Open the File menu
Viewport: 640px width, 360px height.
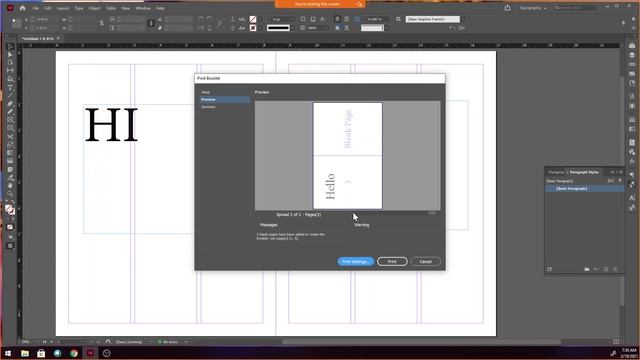(36, 8)
